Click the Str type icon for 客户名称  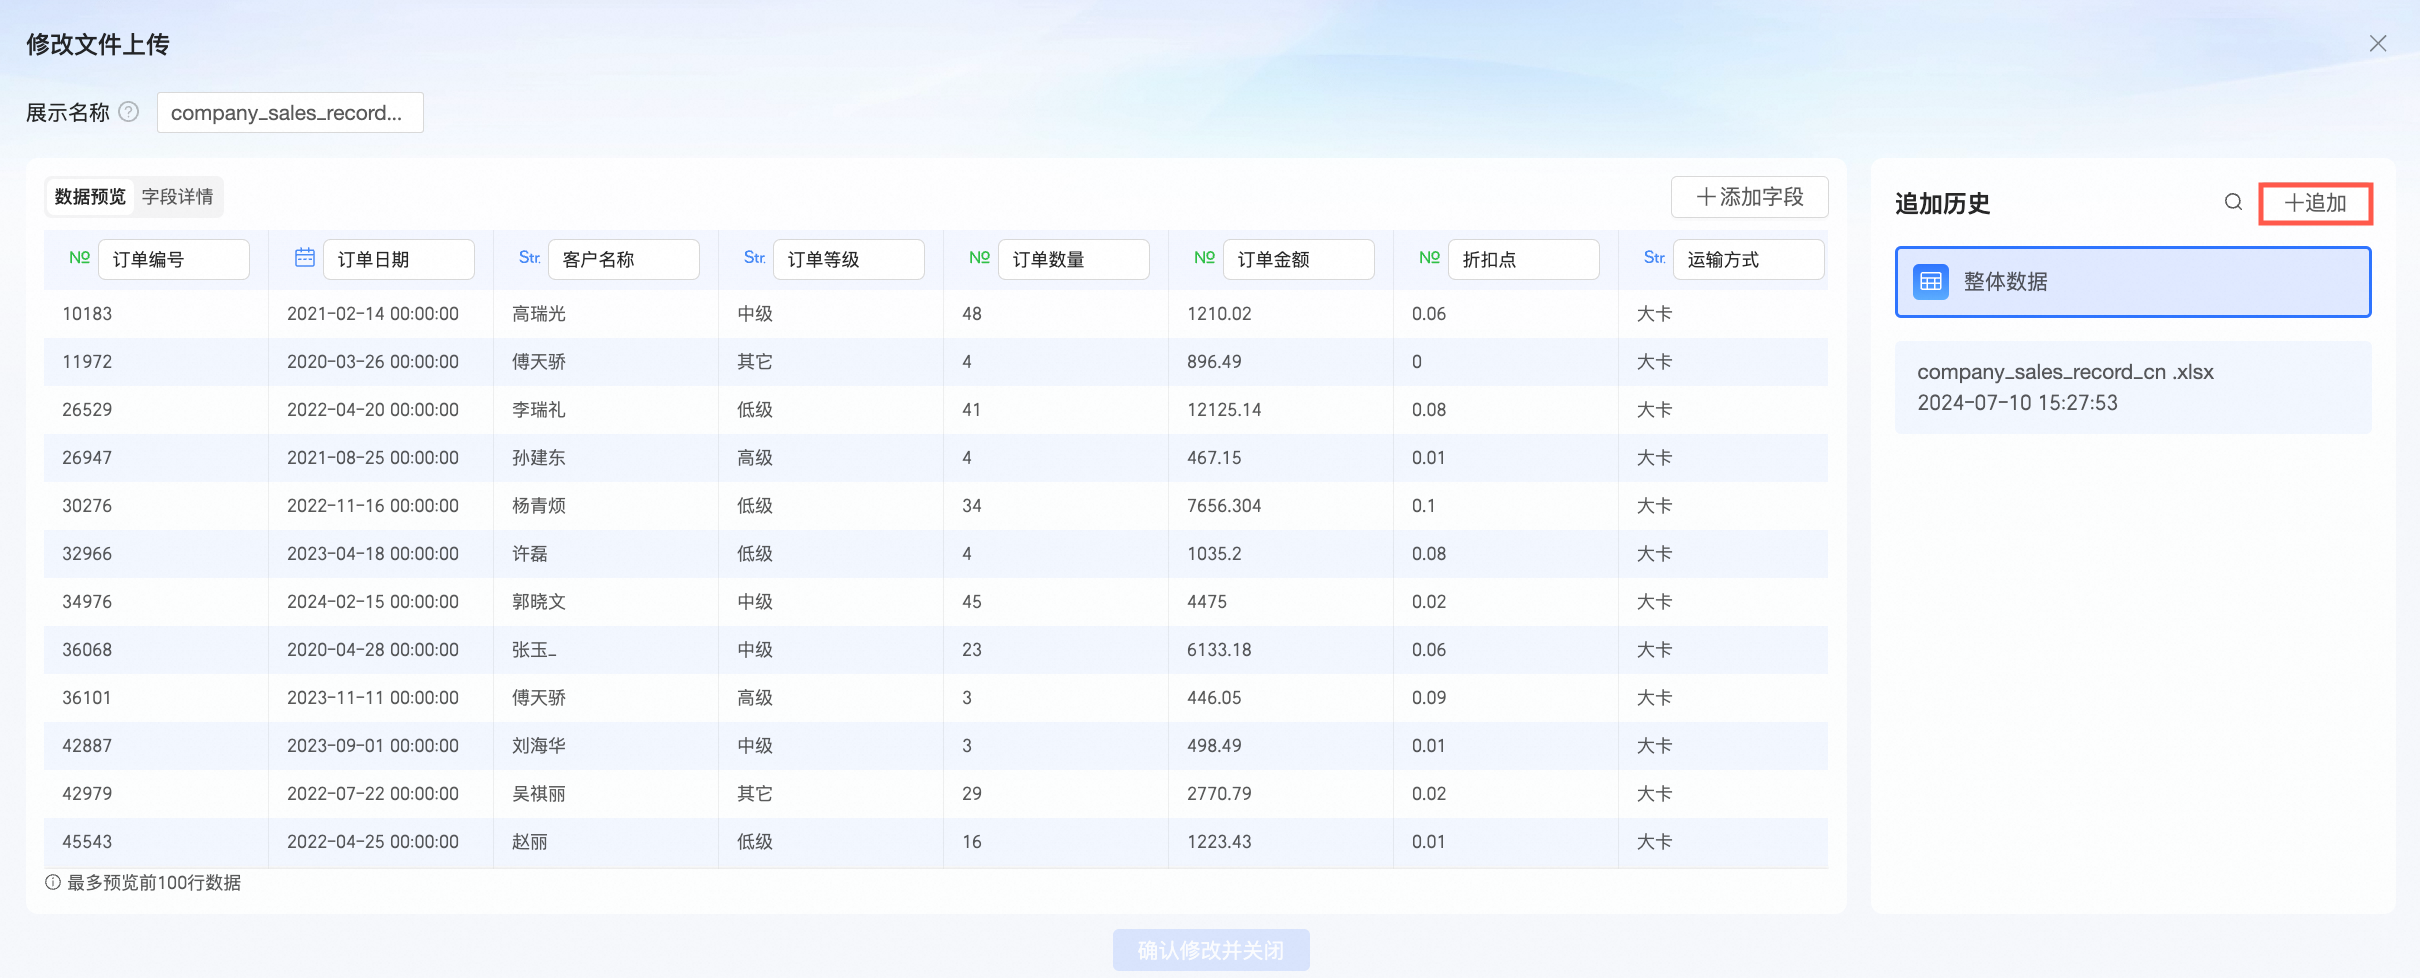tap(530, 258)
